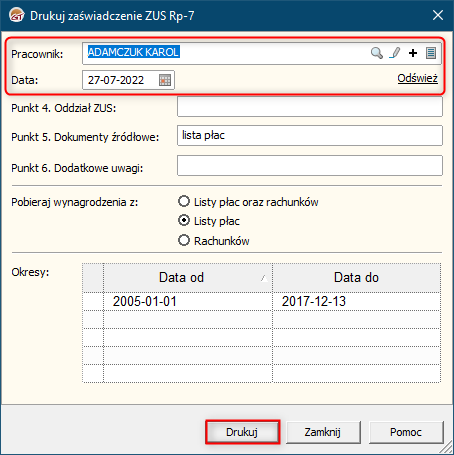The image size is (454, 455).
Task: Click the Zamknij button
Action: click(x=323, y=432)
